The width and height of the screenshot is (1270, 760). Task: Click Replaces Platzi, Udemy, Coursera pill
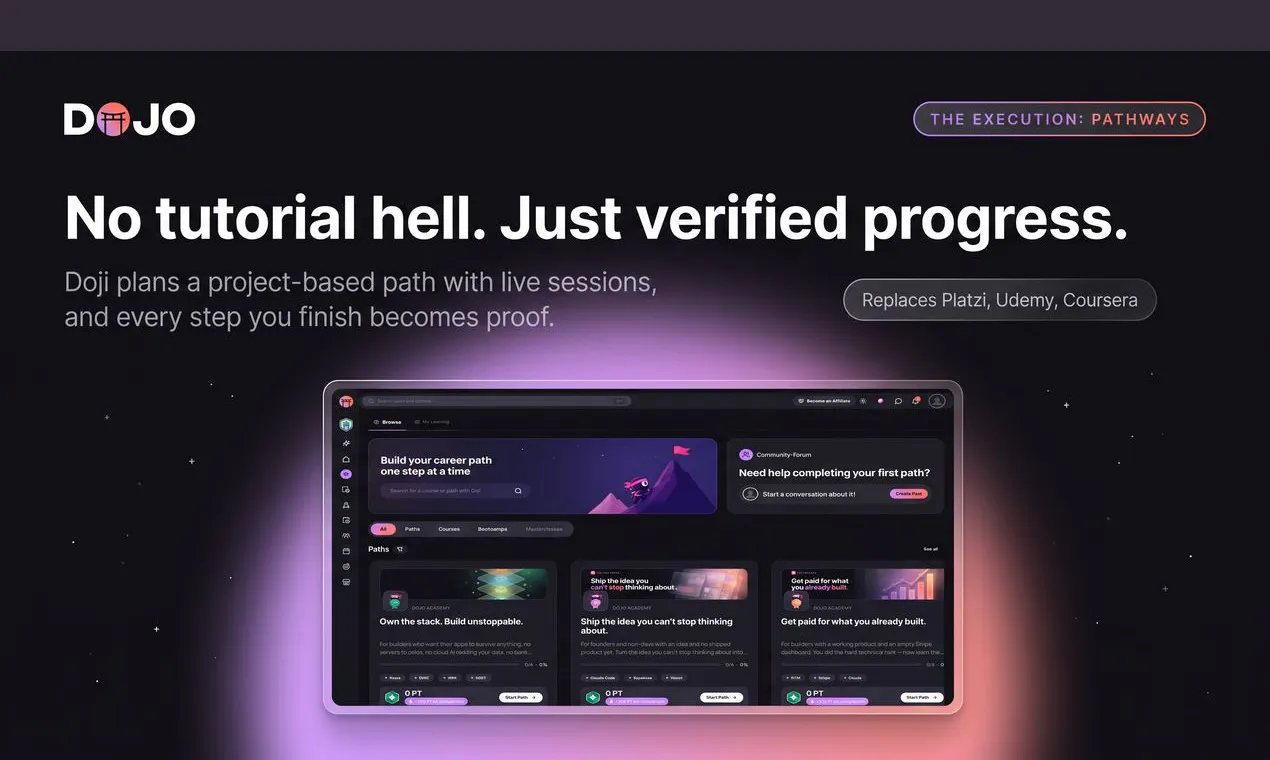point(1000,300)
